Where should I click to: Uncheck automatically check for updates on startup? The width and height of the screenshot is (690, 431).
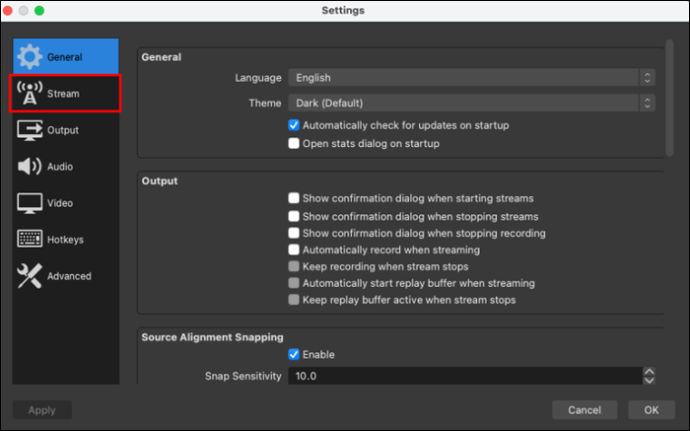click(294, 125)
